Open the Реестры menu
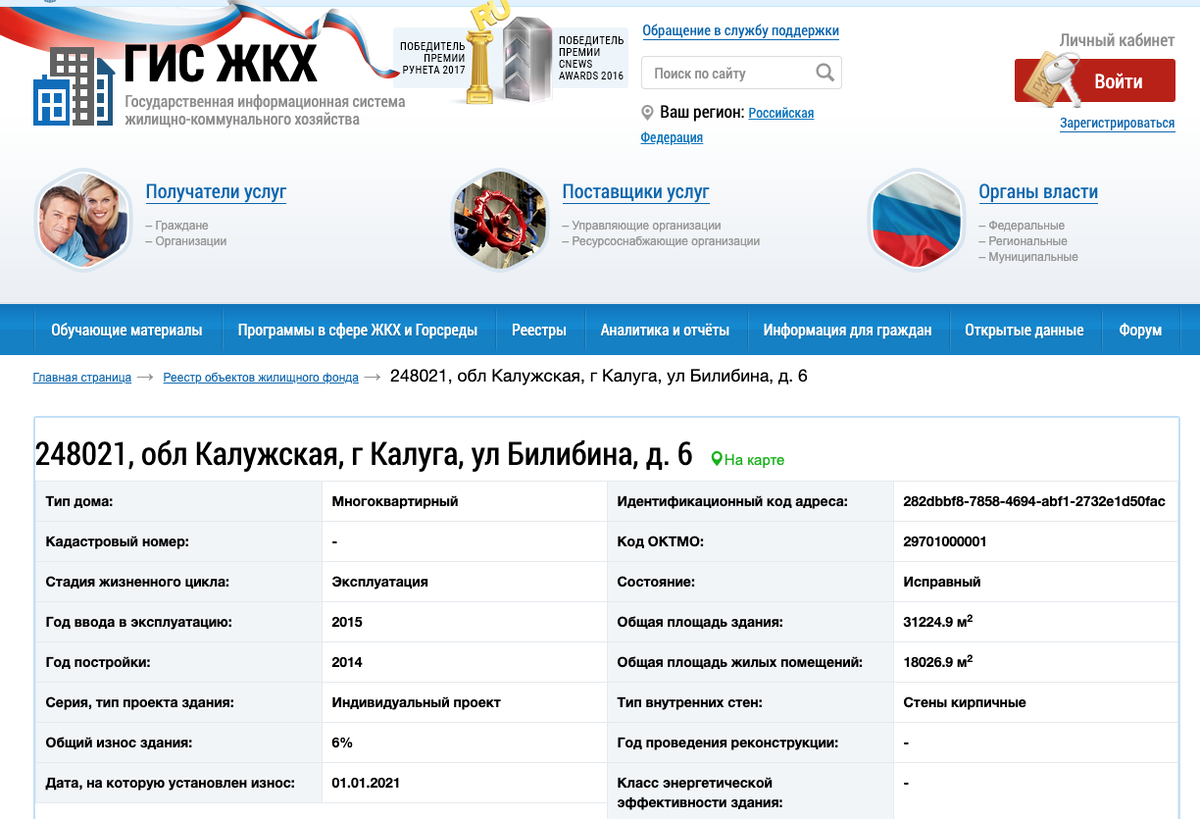 point(539,329)
